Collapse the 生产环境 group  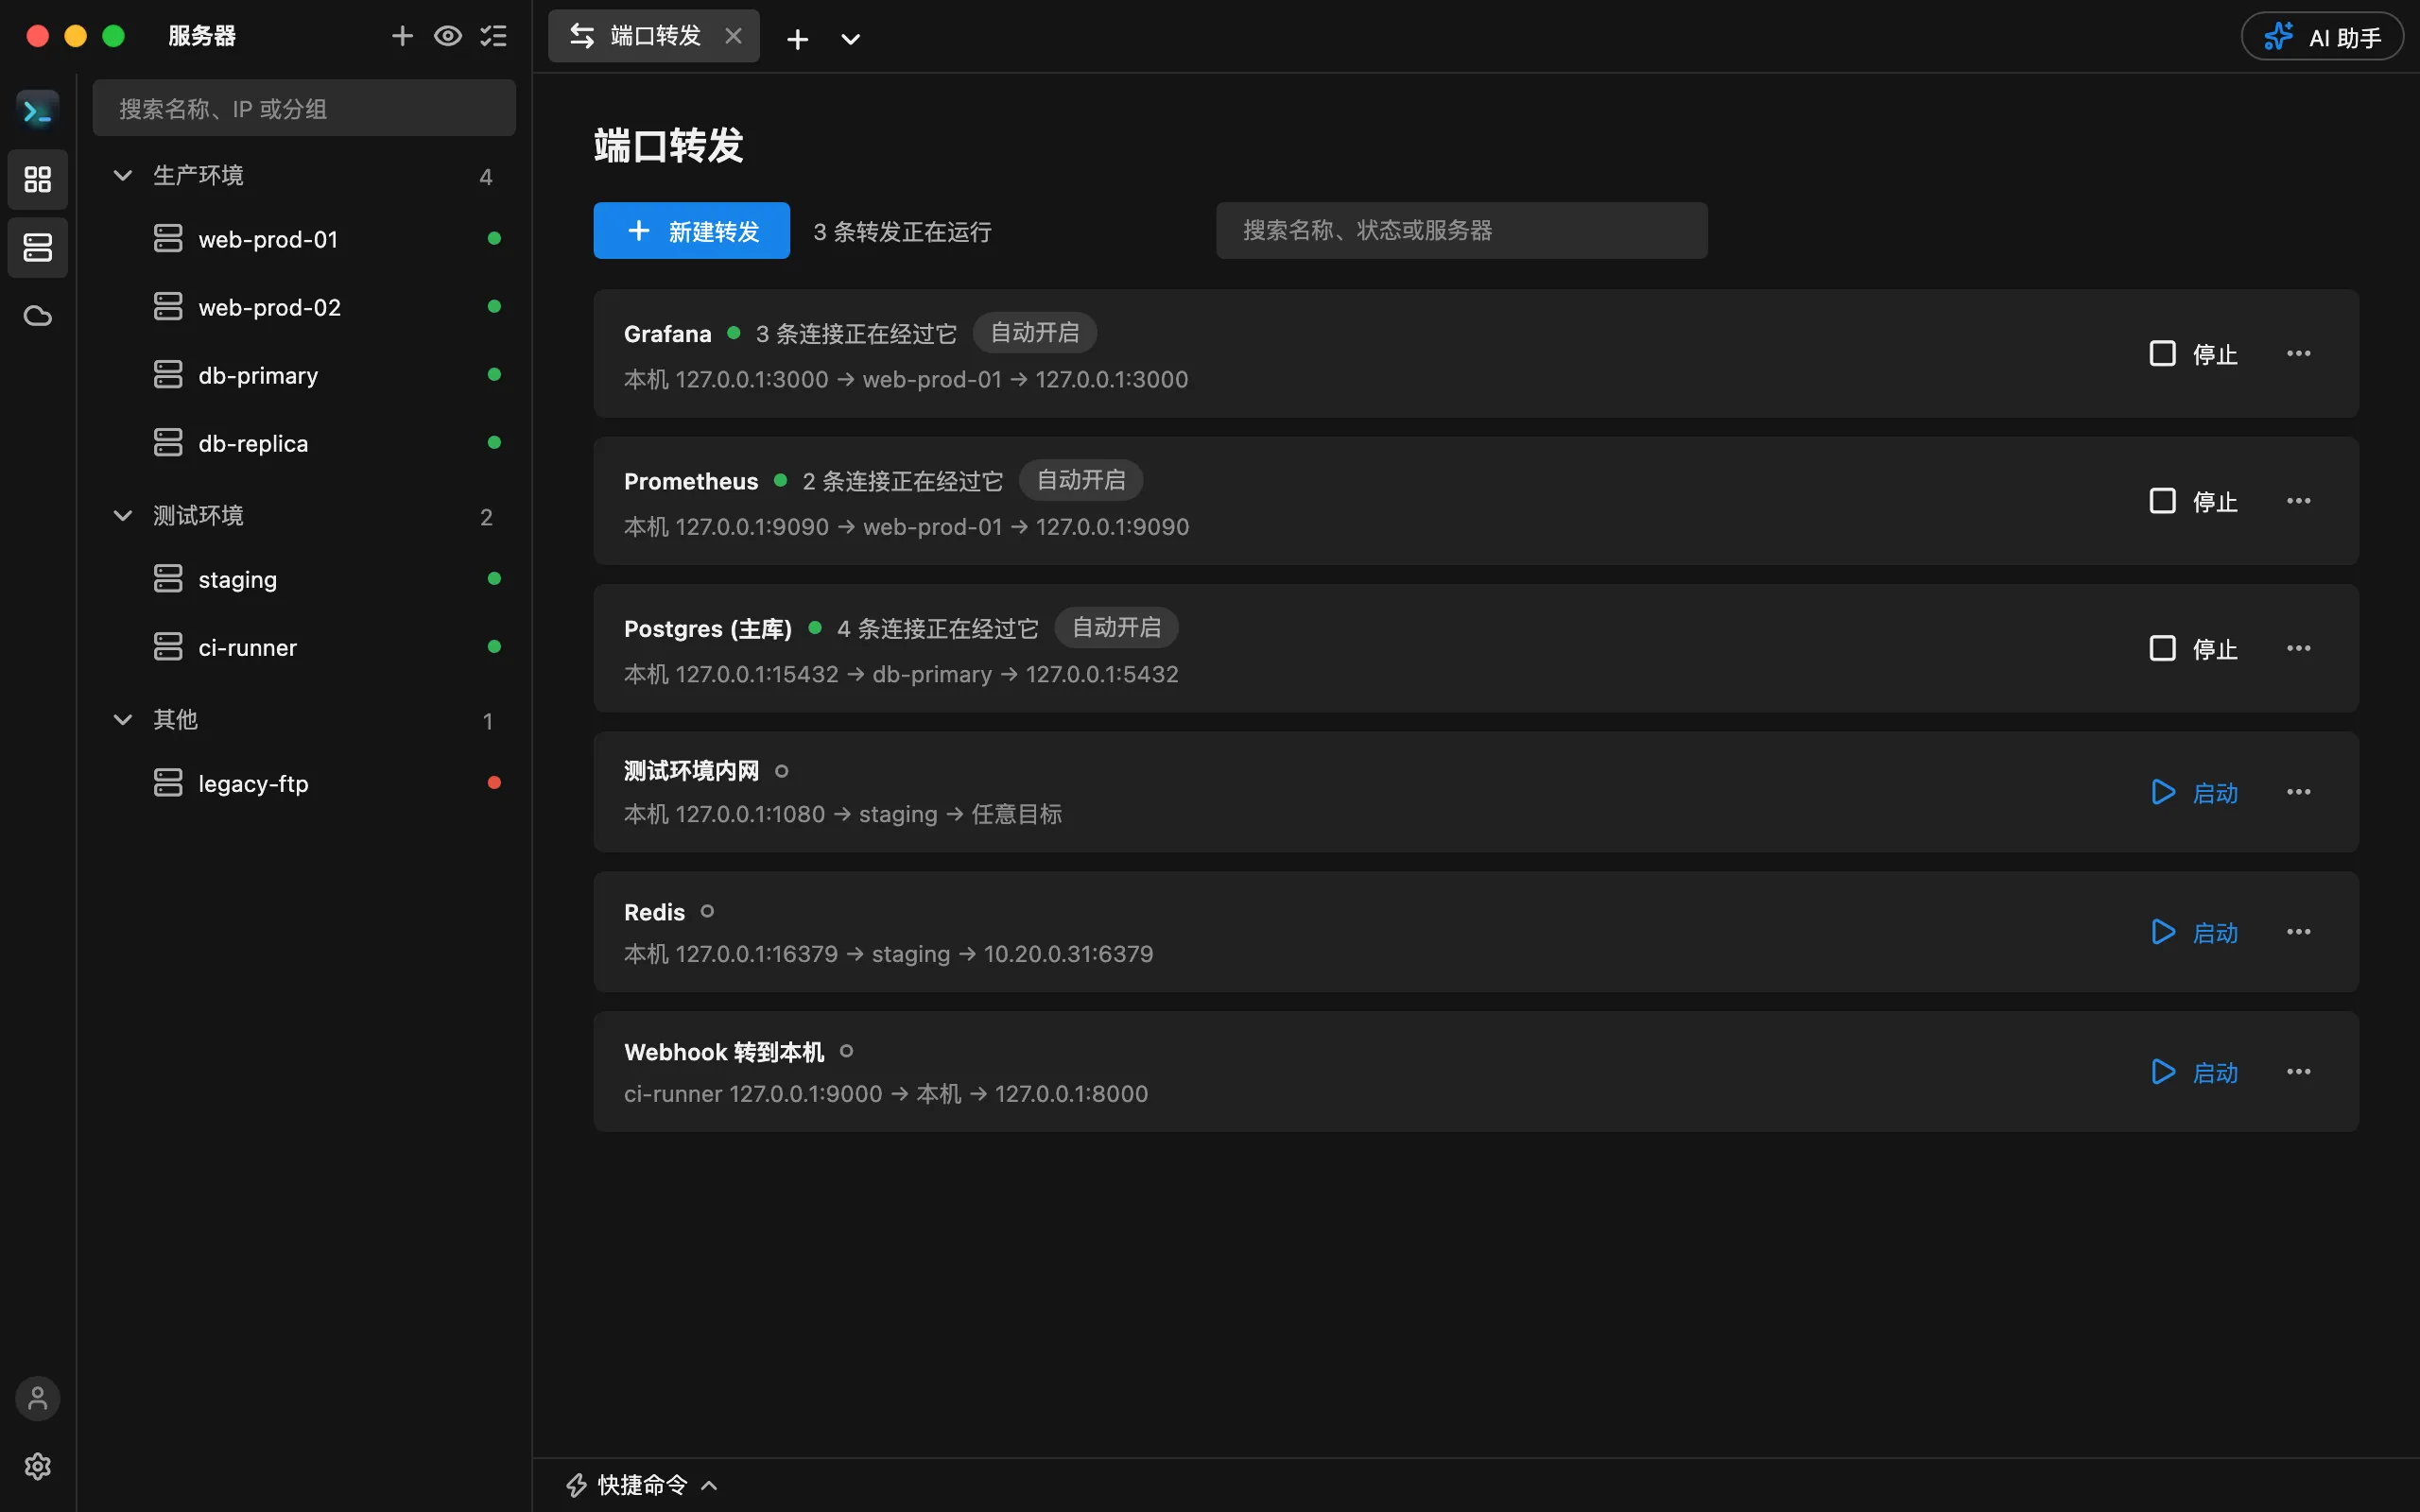304,176
